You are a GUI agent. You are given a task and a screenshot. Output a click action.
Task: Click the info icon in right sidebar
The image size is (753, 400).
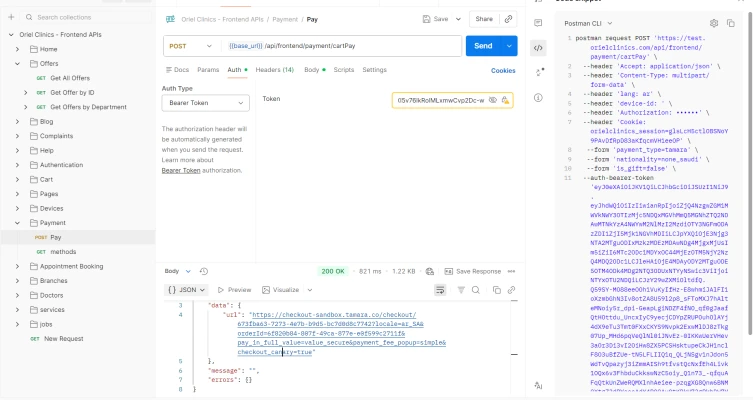pos(538,99)
